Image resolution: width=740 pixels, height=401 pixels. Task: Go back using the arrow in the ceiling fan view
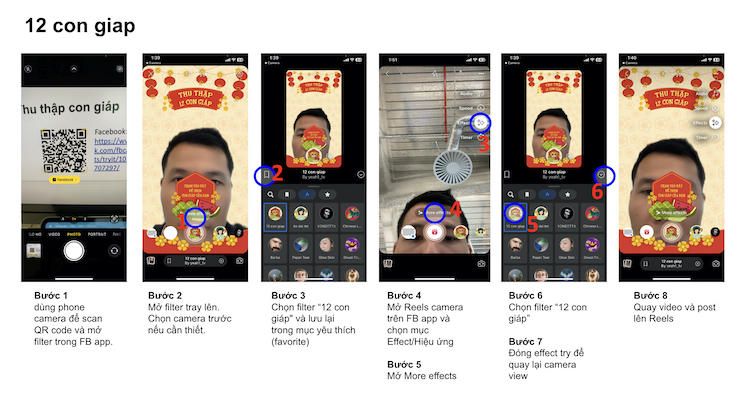coord(388,74)
